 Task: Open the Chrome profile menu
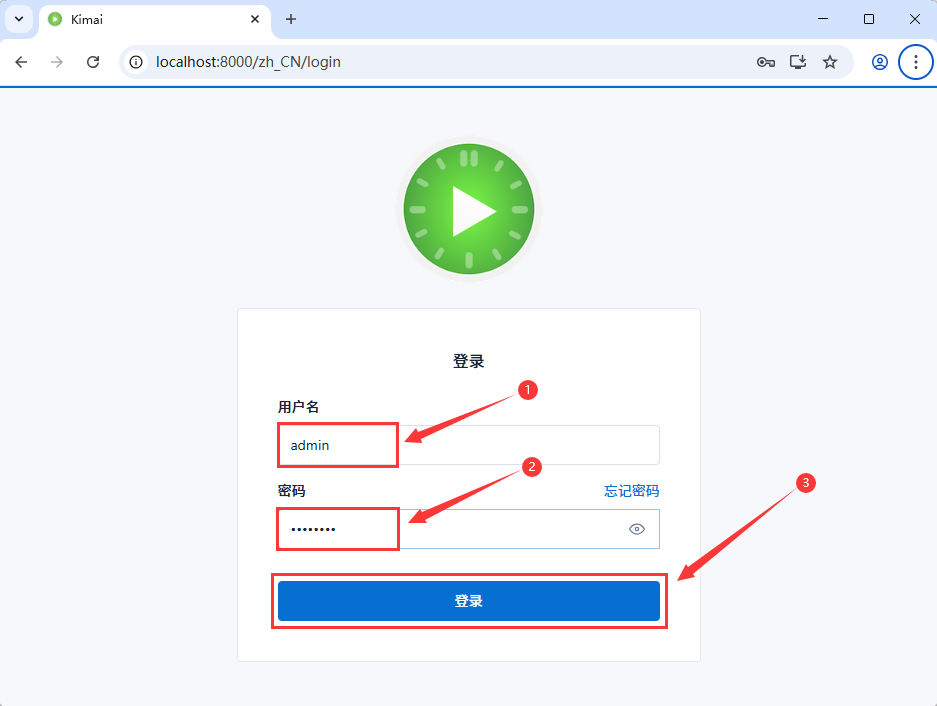[x=880, y=62]
